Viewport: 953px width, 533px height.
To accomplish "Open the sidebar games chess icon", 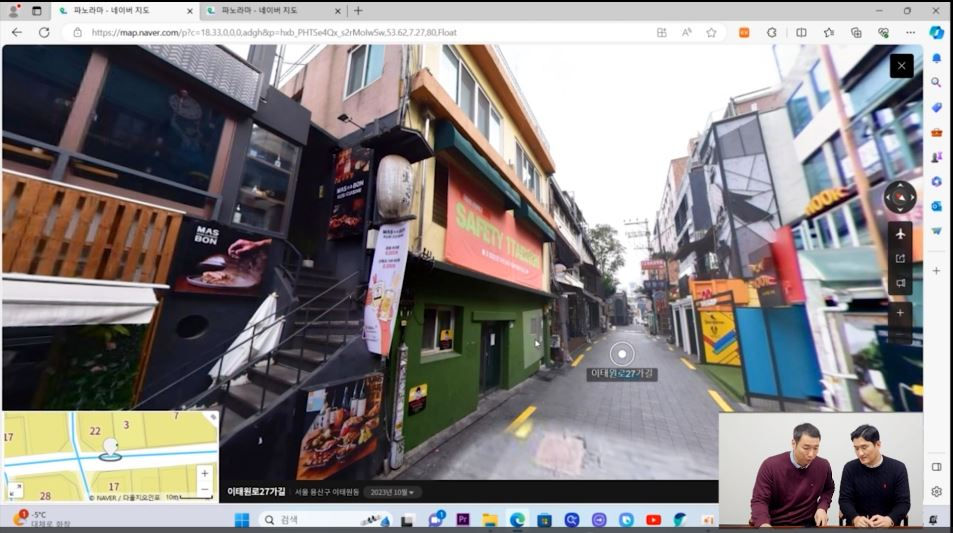I will [937, 157].
